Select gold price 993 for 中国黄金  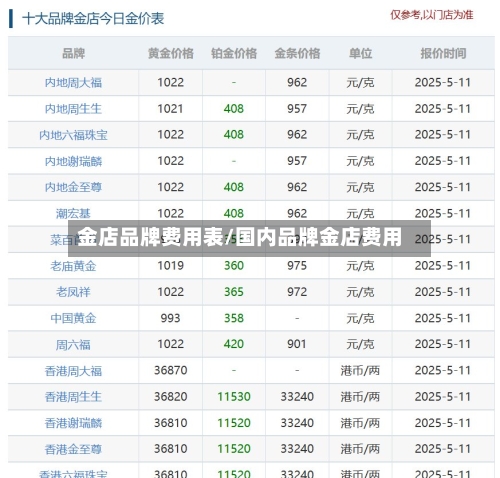(170, 318)
